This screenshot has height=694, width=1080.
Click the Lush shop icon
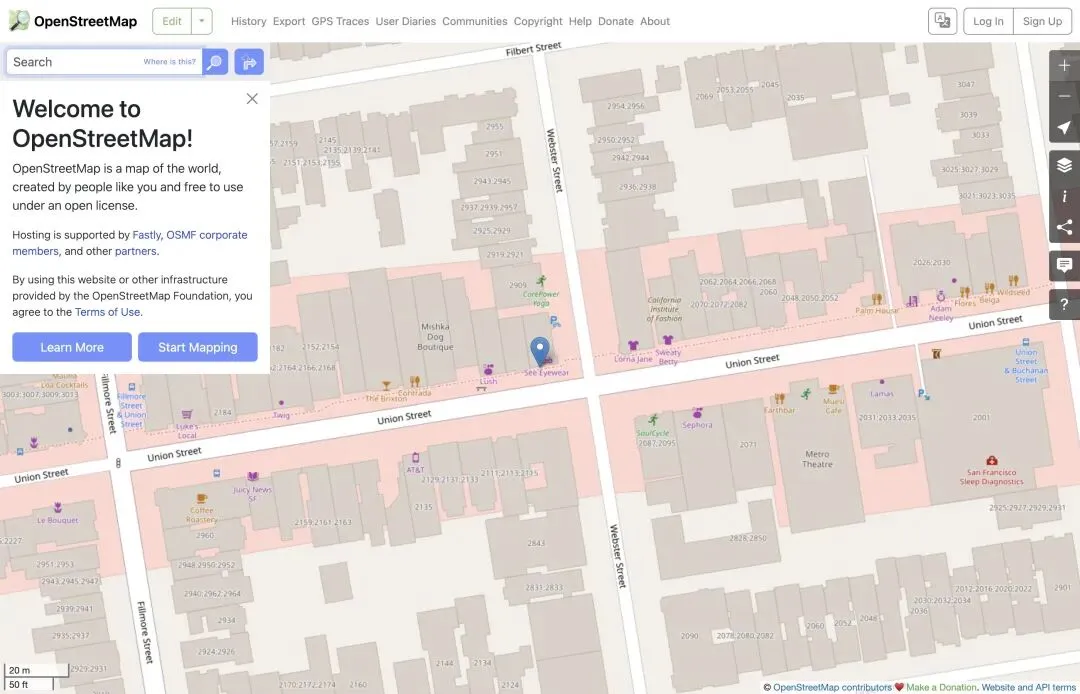coord(488,370)
